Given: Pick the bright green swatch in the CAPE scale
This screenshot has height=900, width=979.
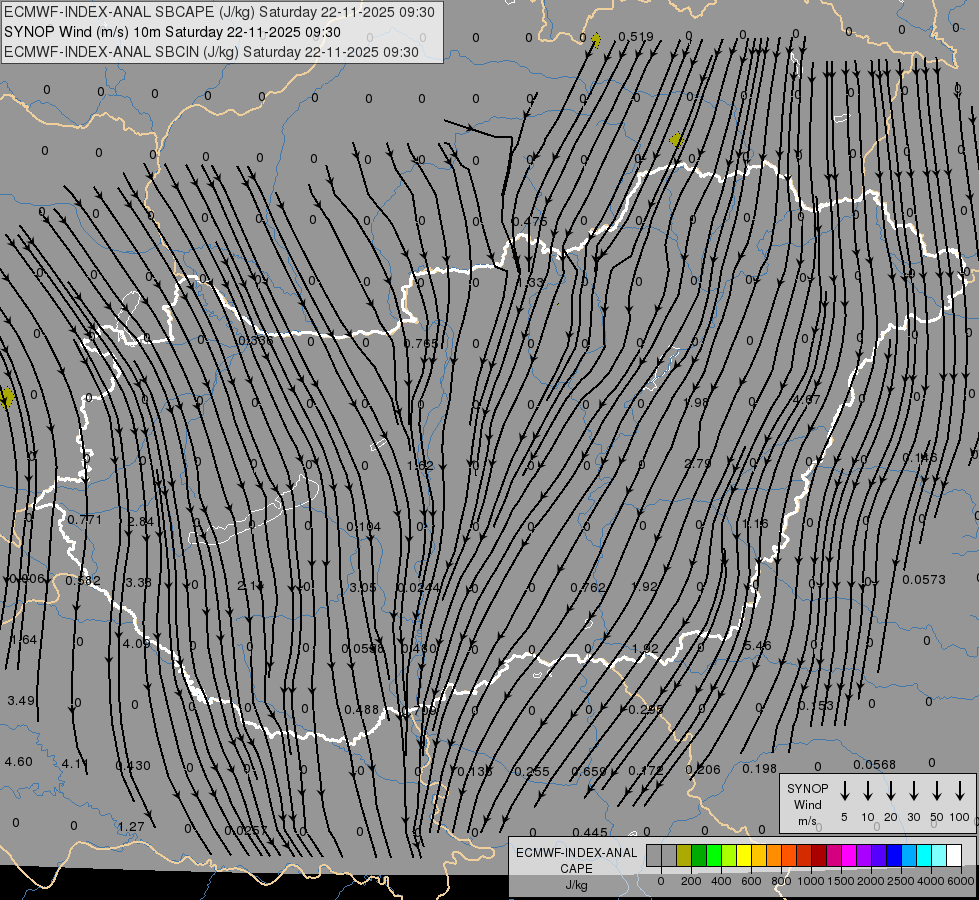Looking at the screenshot, I should click(714, 855).
